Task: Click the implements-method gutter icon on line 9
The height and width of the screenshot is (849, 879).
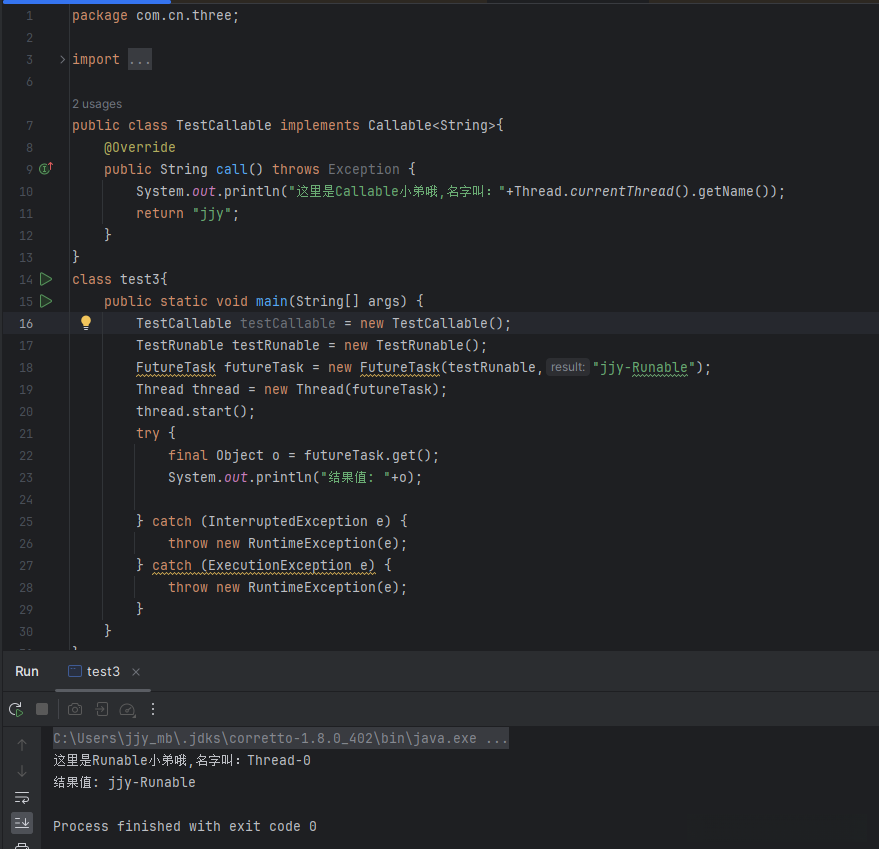Action: 46,169
